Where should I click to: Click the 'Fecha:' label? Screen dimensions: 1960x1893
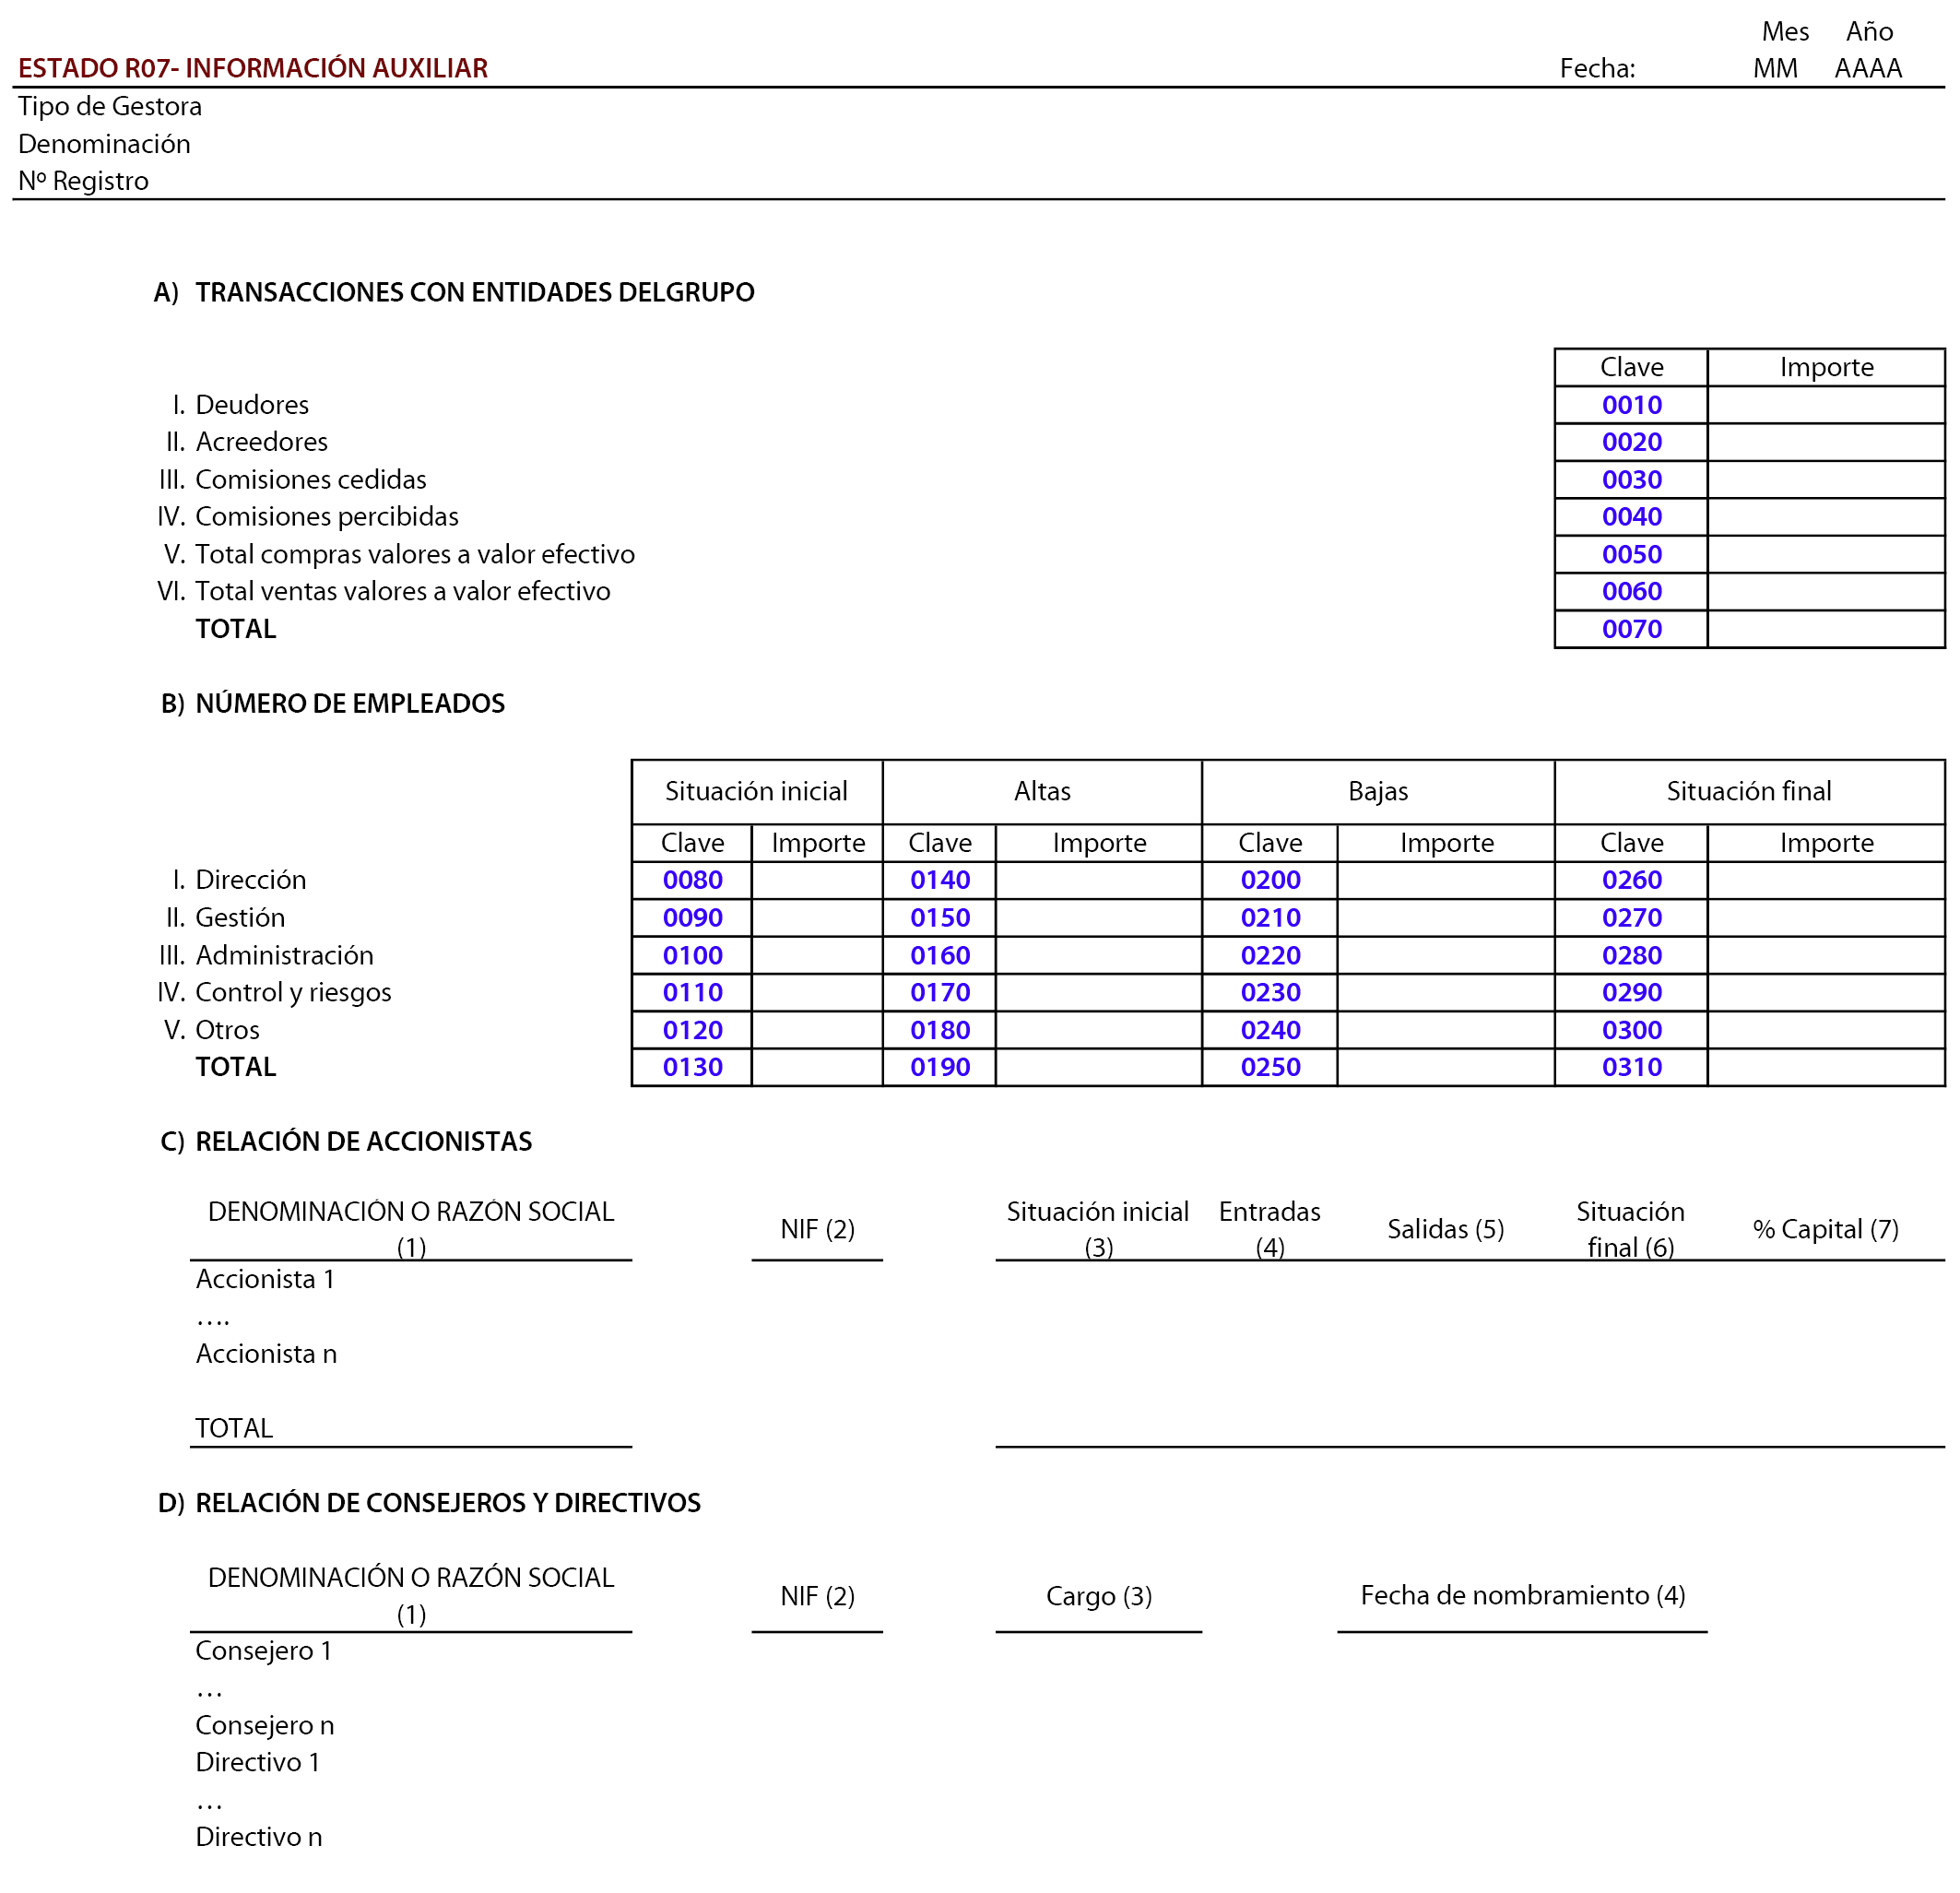click(x=1597, y=68)
